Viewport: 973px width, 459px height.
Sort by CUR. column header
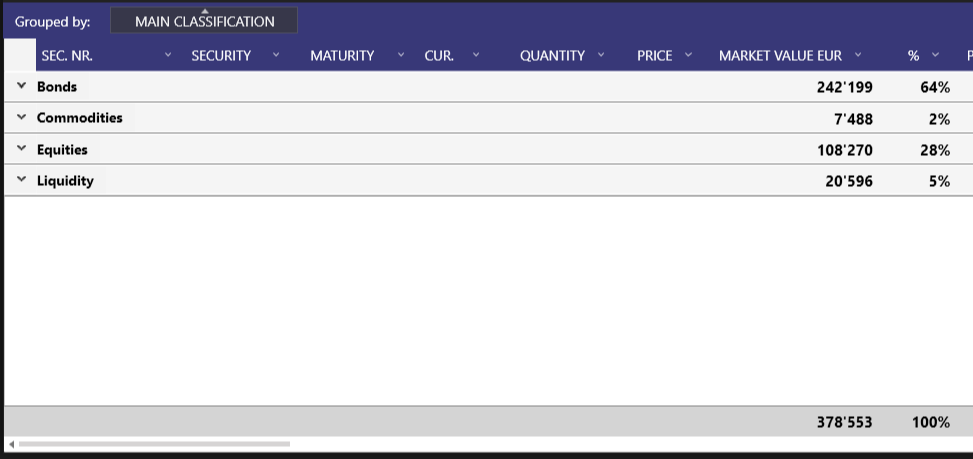tap(439, 56)
